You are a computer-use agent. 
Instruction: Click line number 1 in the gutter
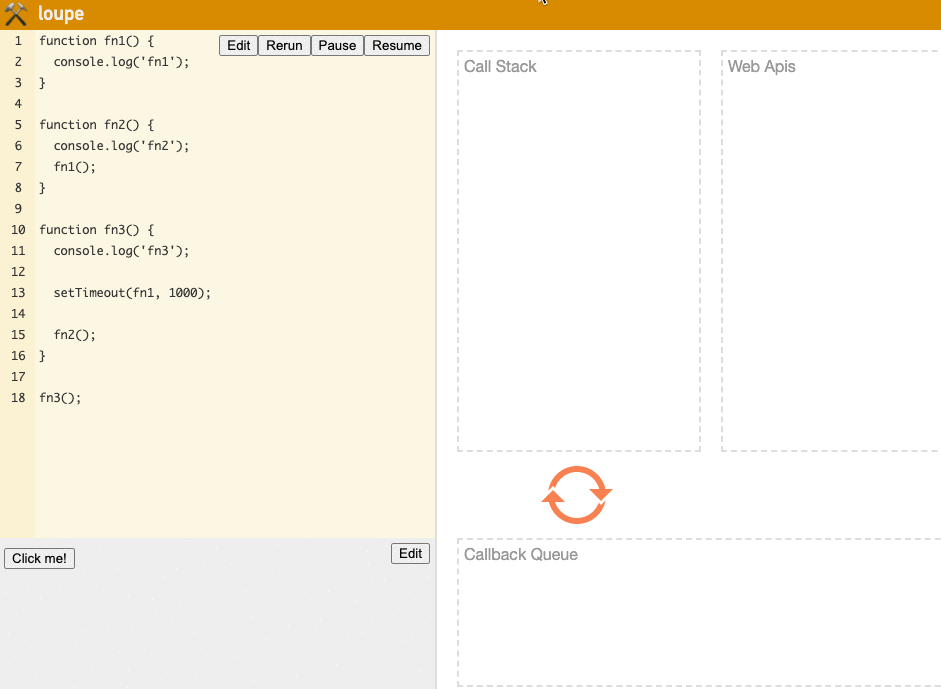[18, 41]
